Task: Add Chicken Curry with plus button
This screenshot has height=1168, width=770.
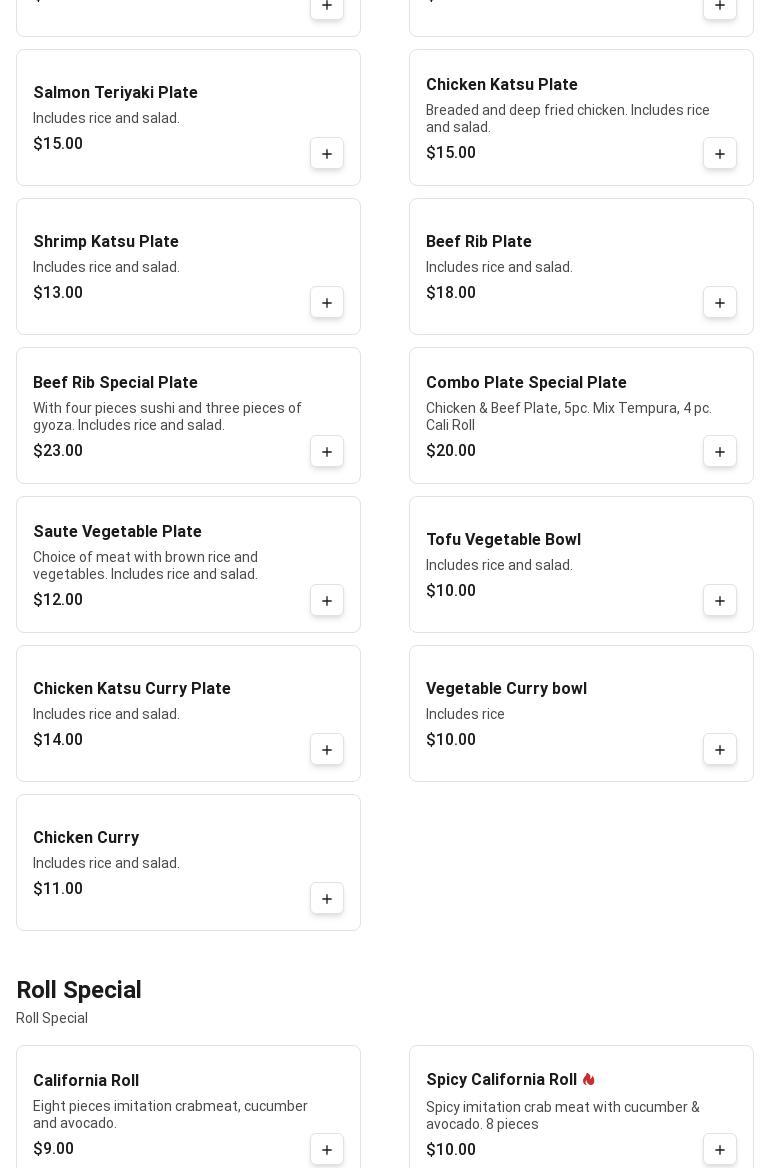Action: pyautogui.click(x=327, y=899)
